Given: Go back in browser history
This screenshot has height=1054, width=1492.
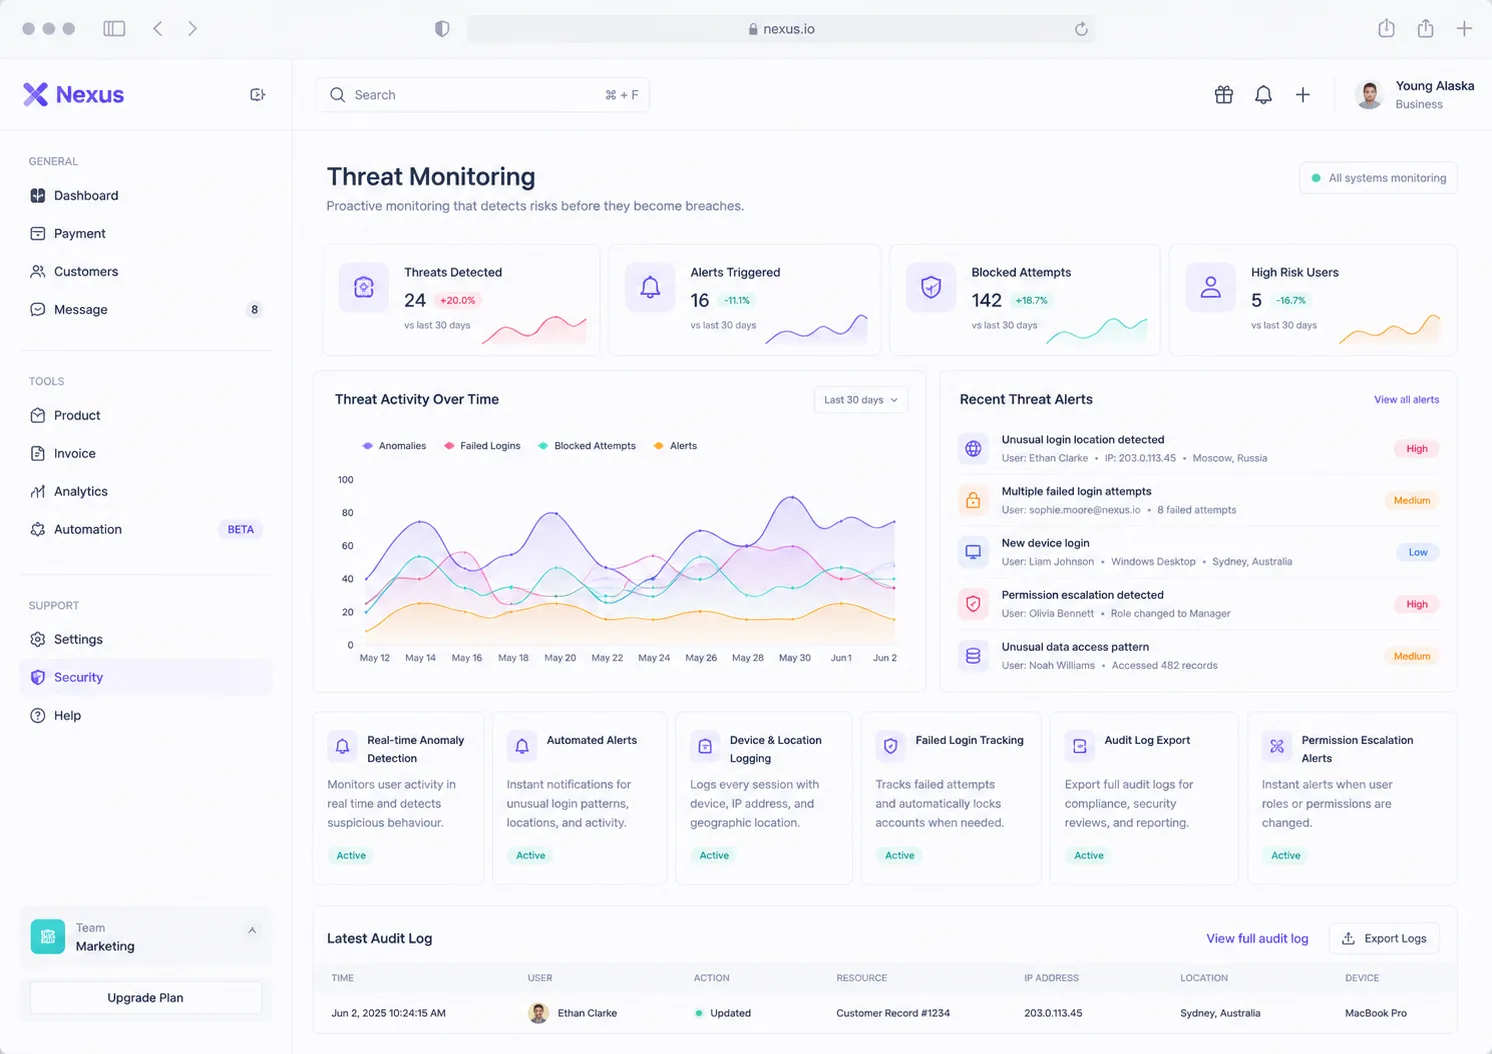Looking at the screenshot, I should pyautogui.click(x=157, y=28).
